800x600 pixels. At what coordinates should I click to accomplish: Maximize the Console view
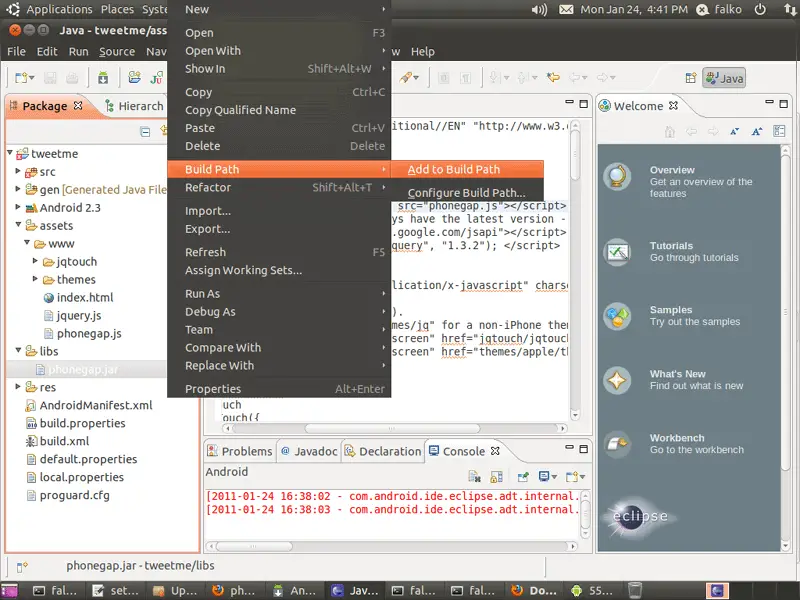point(584,449)
